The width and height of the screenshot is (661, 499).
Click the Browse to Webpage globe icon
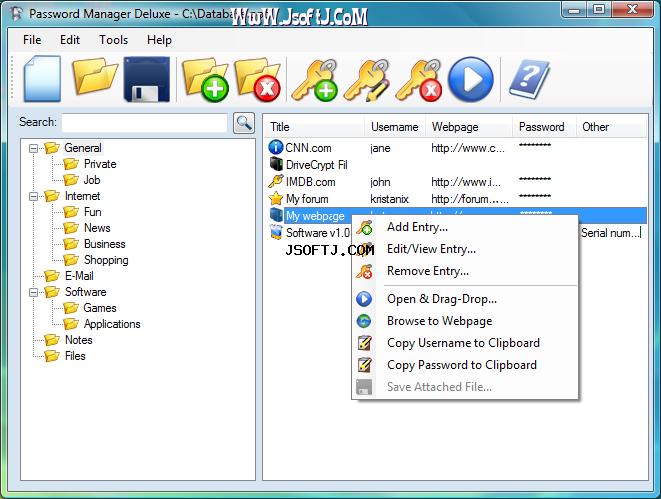tap(364, 321)
